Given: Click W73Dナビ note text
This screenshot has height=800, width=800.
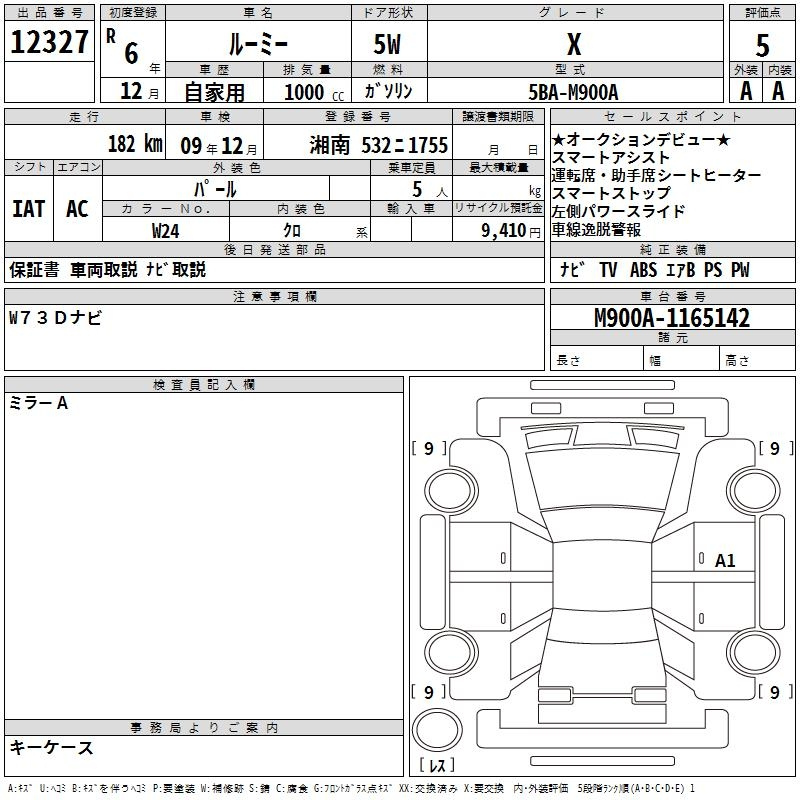Looking at the screenshot, I should click(x=56, y=318).
